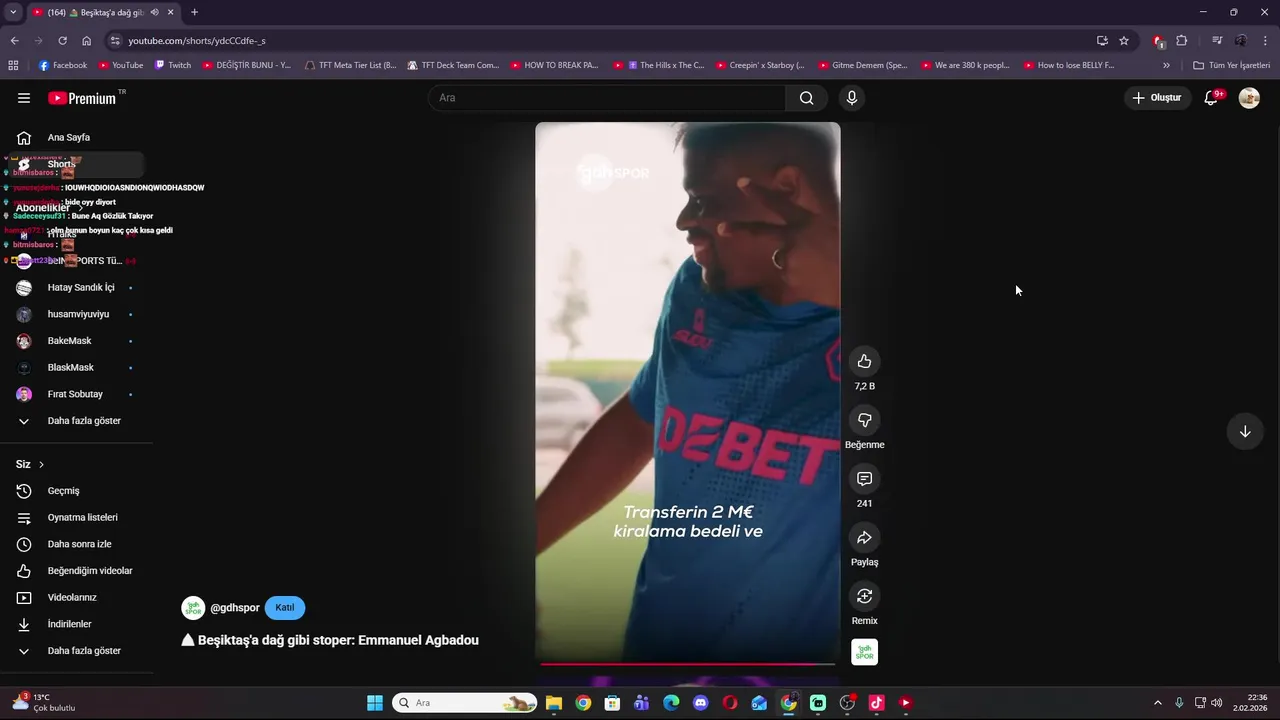Click the short video to pause
The width and height of the screenshot is (1280, 720).
[x=688, y=392]
